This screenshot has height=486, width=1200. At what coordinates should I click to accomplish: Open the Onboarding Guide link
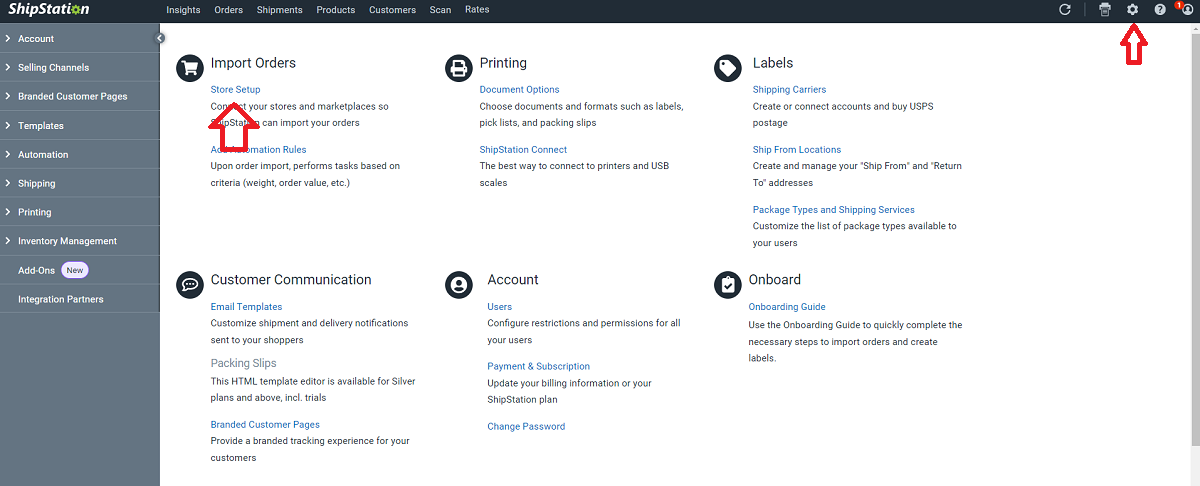787,307
